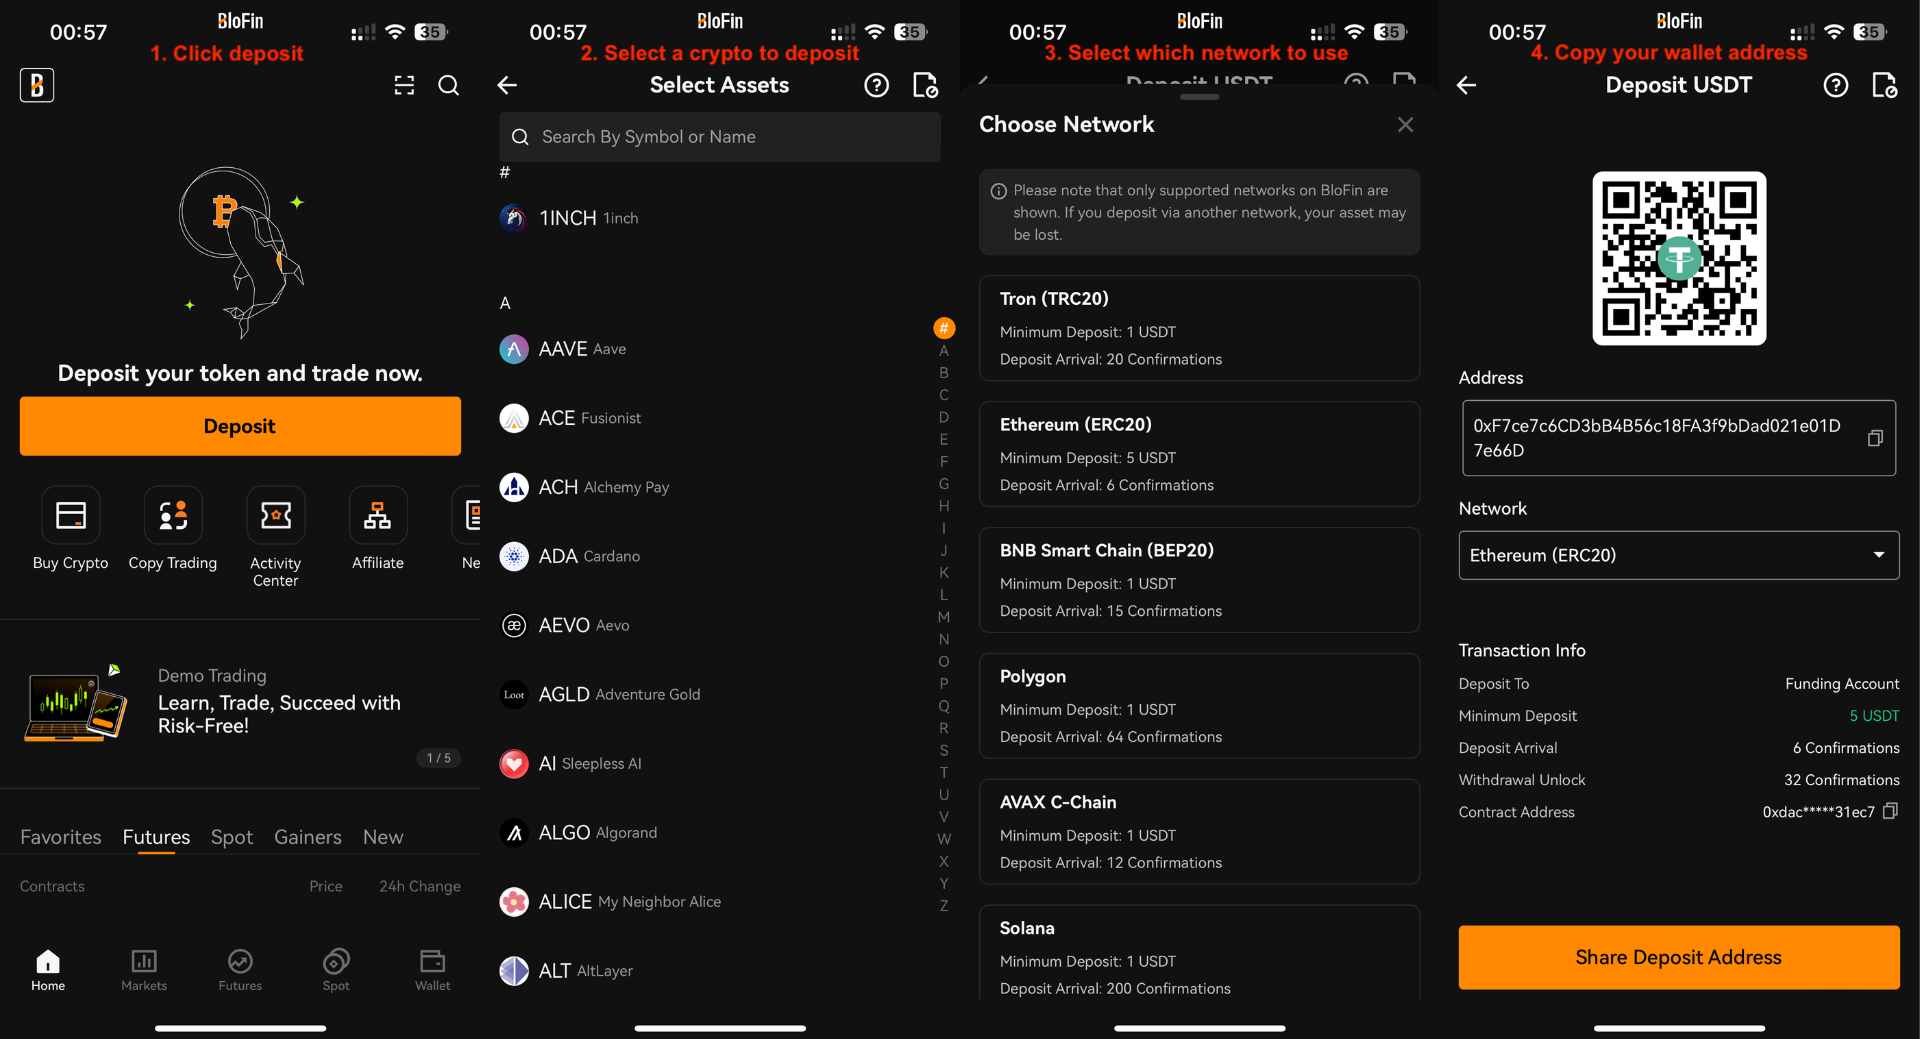Copy the wallet address with copy icon
Image resolution: width=1920 pixels, height=1039 pixels.
click(1875, 438)
